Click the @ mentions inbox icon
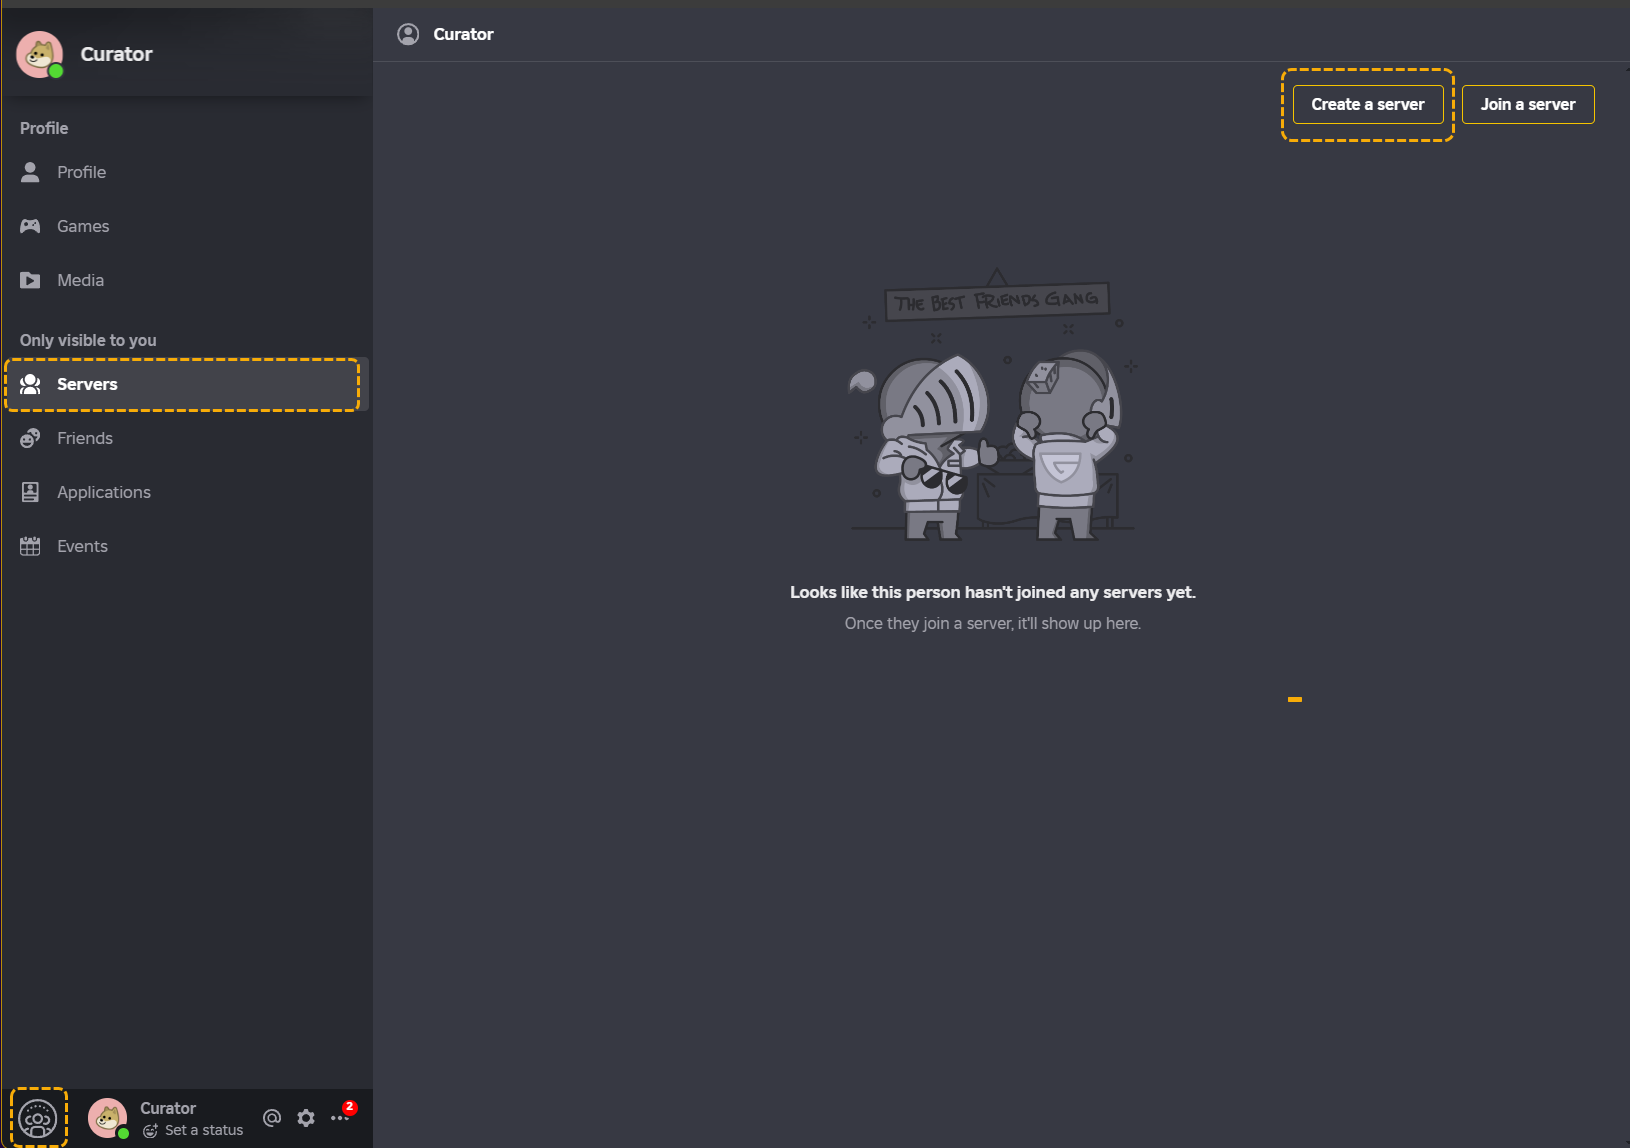The image size is (1630, 1148). pos(271,1117)
